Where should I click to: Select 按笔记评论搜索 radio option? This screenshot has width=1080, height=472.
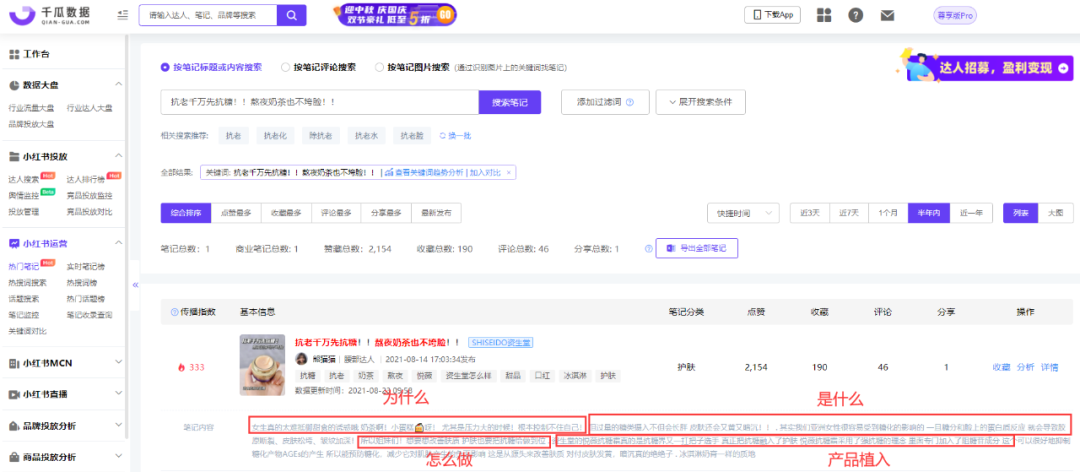point(286,68)
